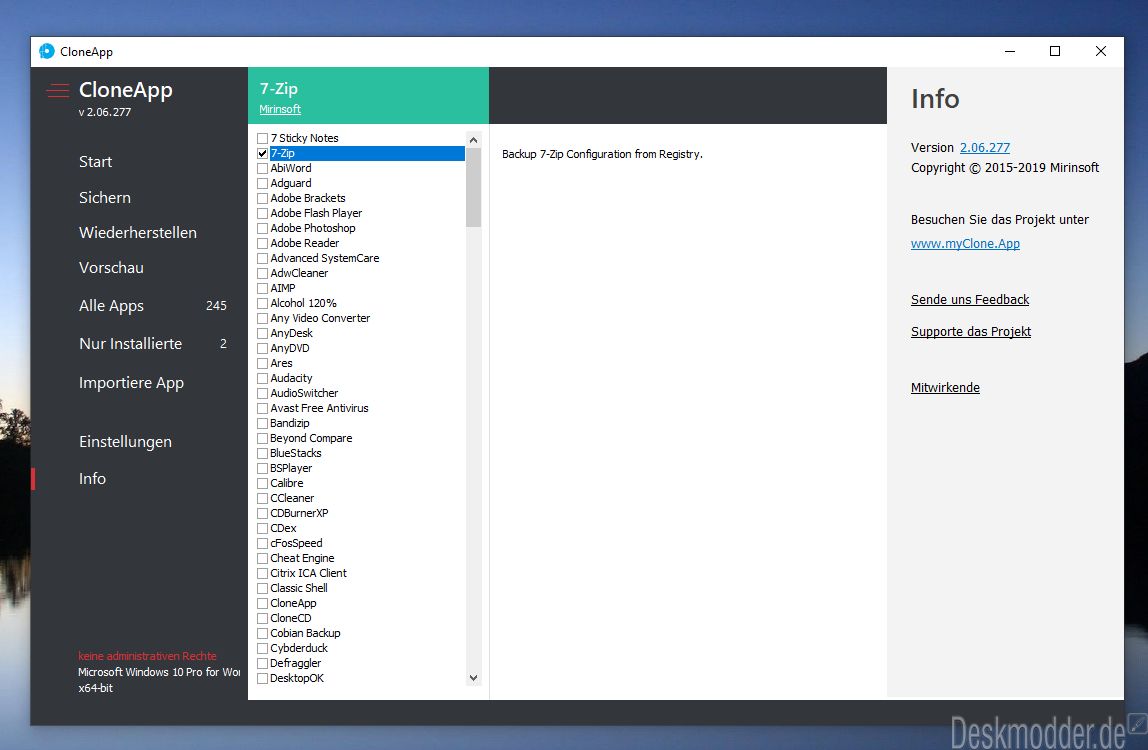Viewport: 1148px width, 750px height.
Task: Select Beyond Compare entry
Action: tap(311, 439)
